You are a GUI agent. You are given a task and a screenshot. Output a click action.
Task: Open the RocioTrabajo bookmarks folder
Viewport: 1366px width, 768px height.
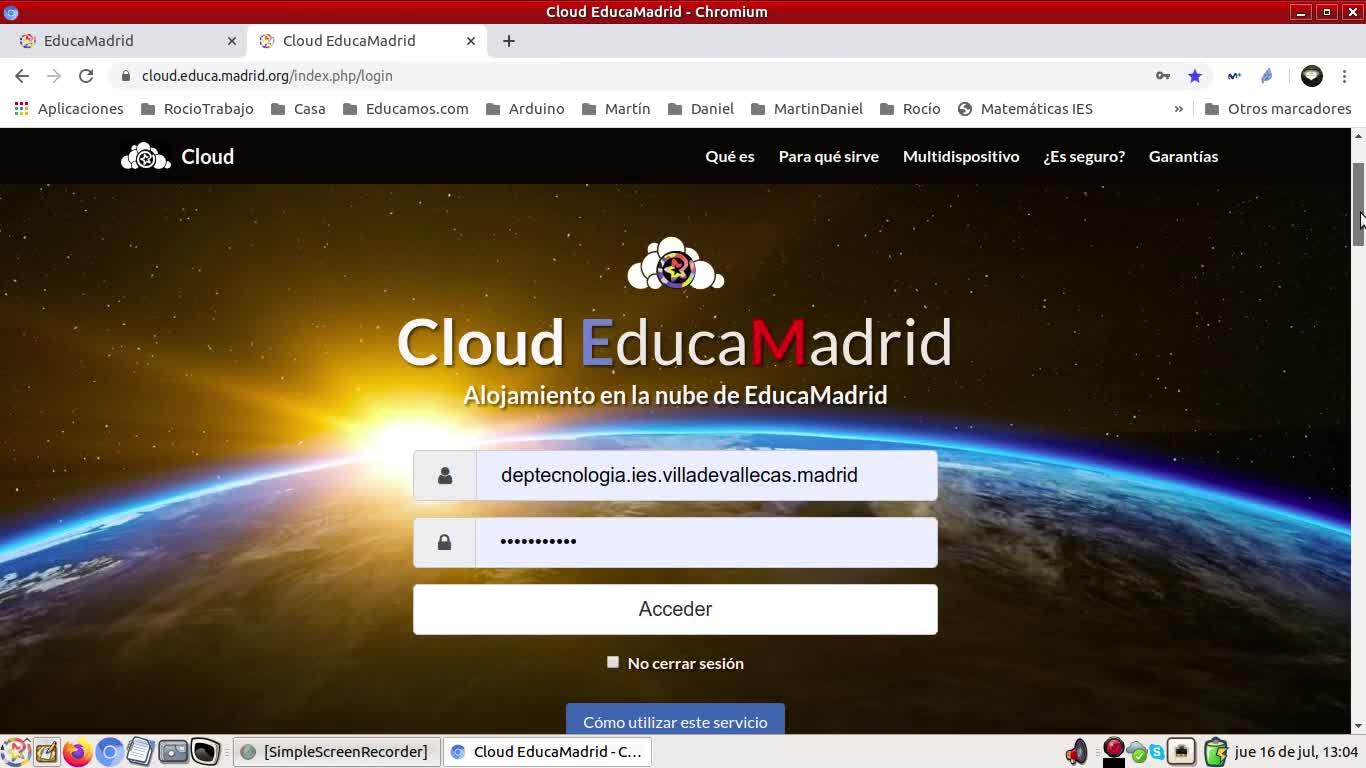pyautogui.click(x=197, y=109)
